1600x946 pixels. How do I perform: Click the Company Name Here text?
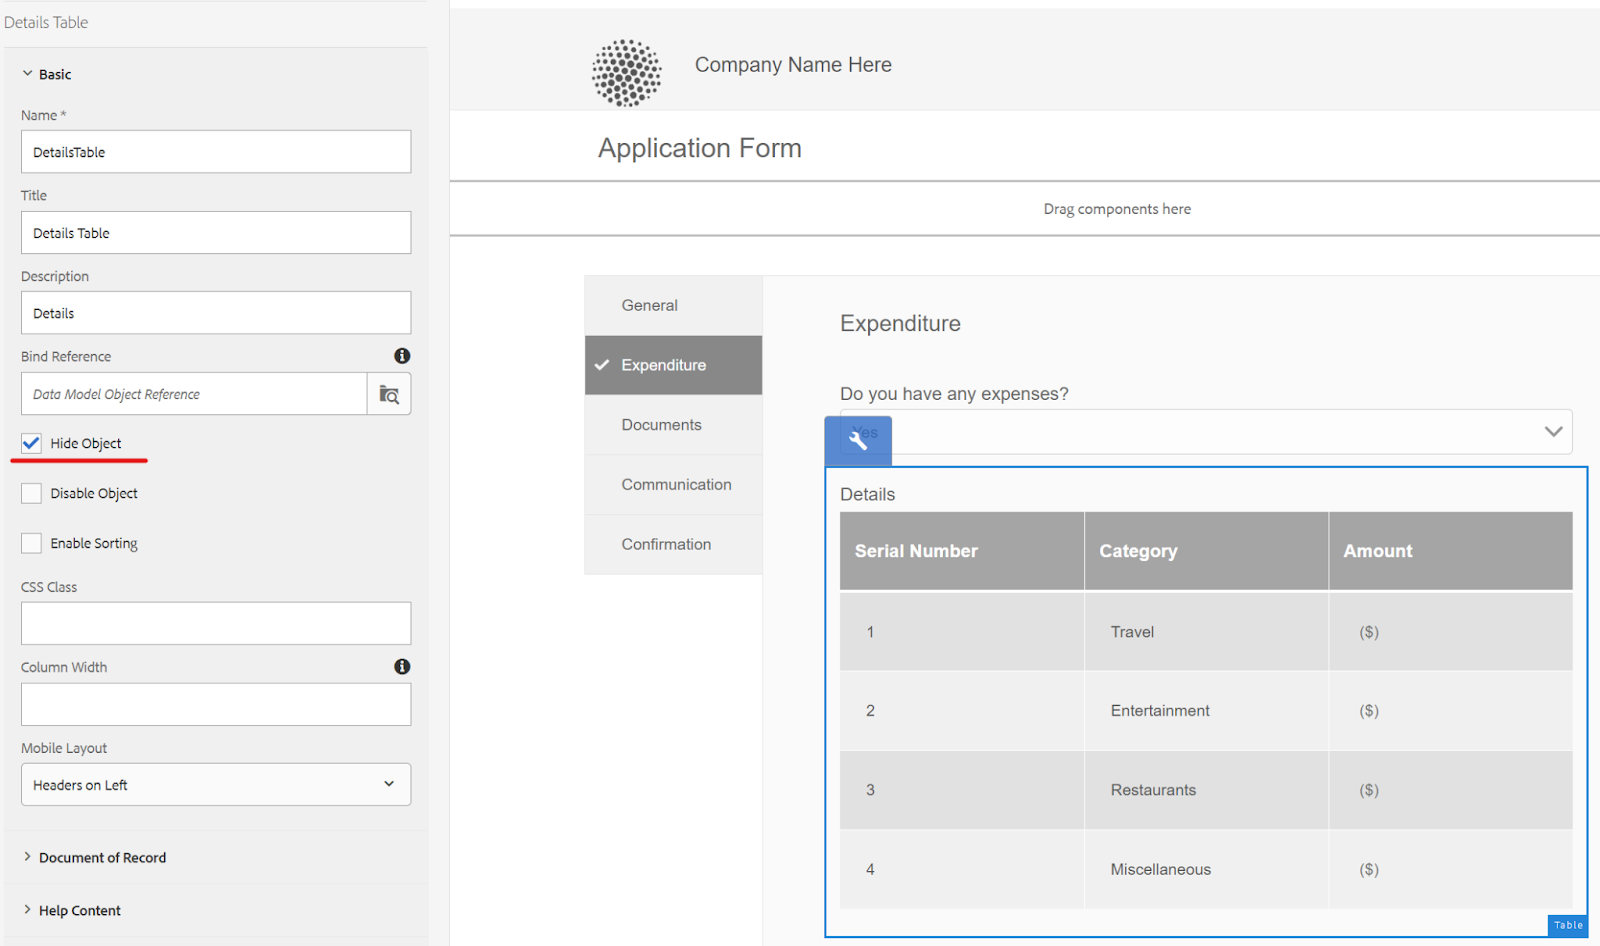point(793,65)
